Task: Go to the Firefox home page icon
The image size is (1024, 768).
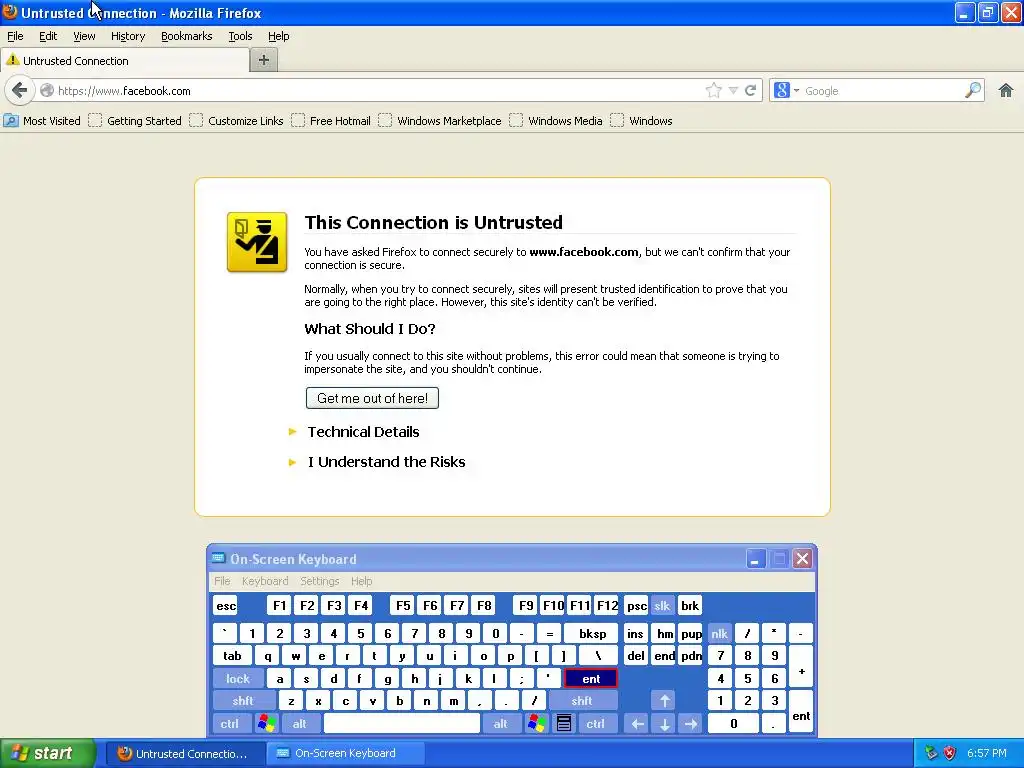Action: [1006, 90]
